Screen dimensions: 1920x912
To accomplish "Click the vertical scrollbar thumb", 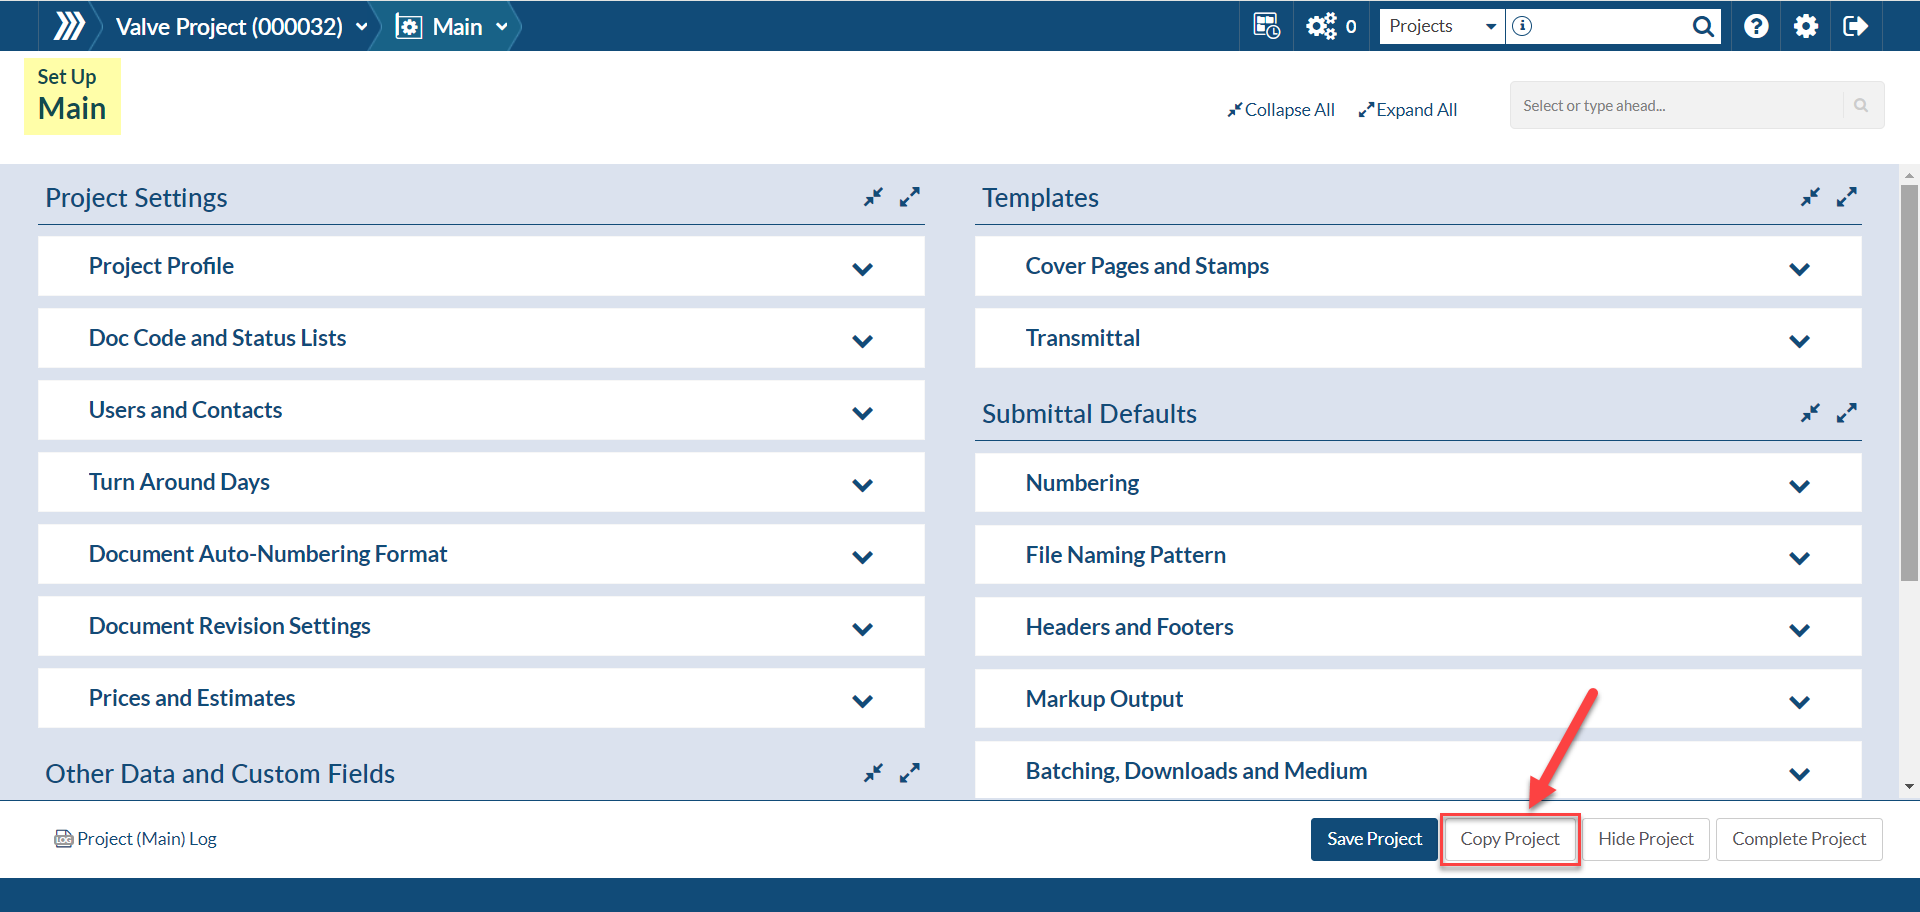I will (1909, 382).
